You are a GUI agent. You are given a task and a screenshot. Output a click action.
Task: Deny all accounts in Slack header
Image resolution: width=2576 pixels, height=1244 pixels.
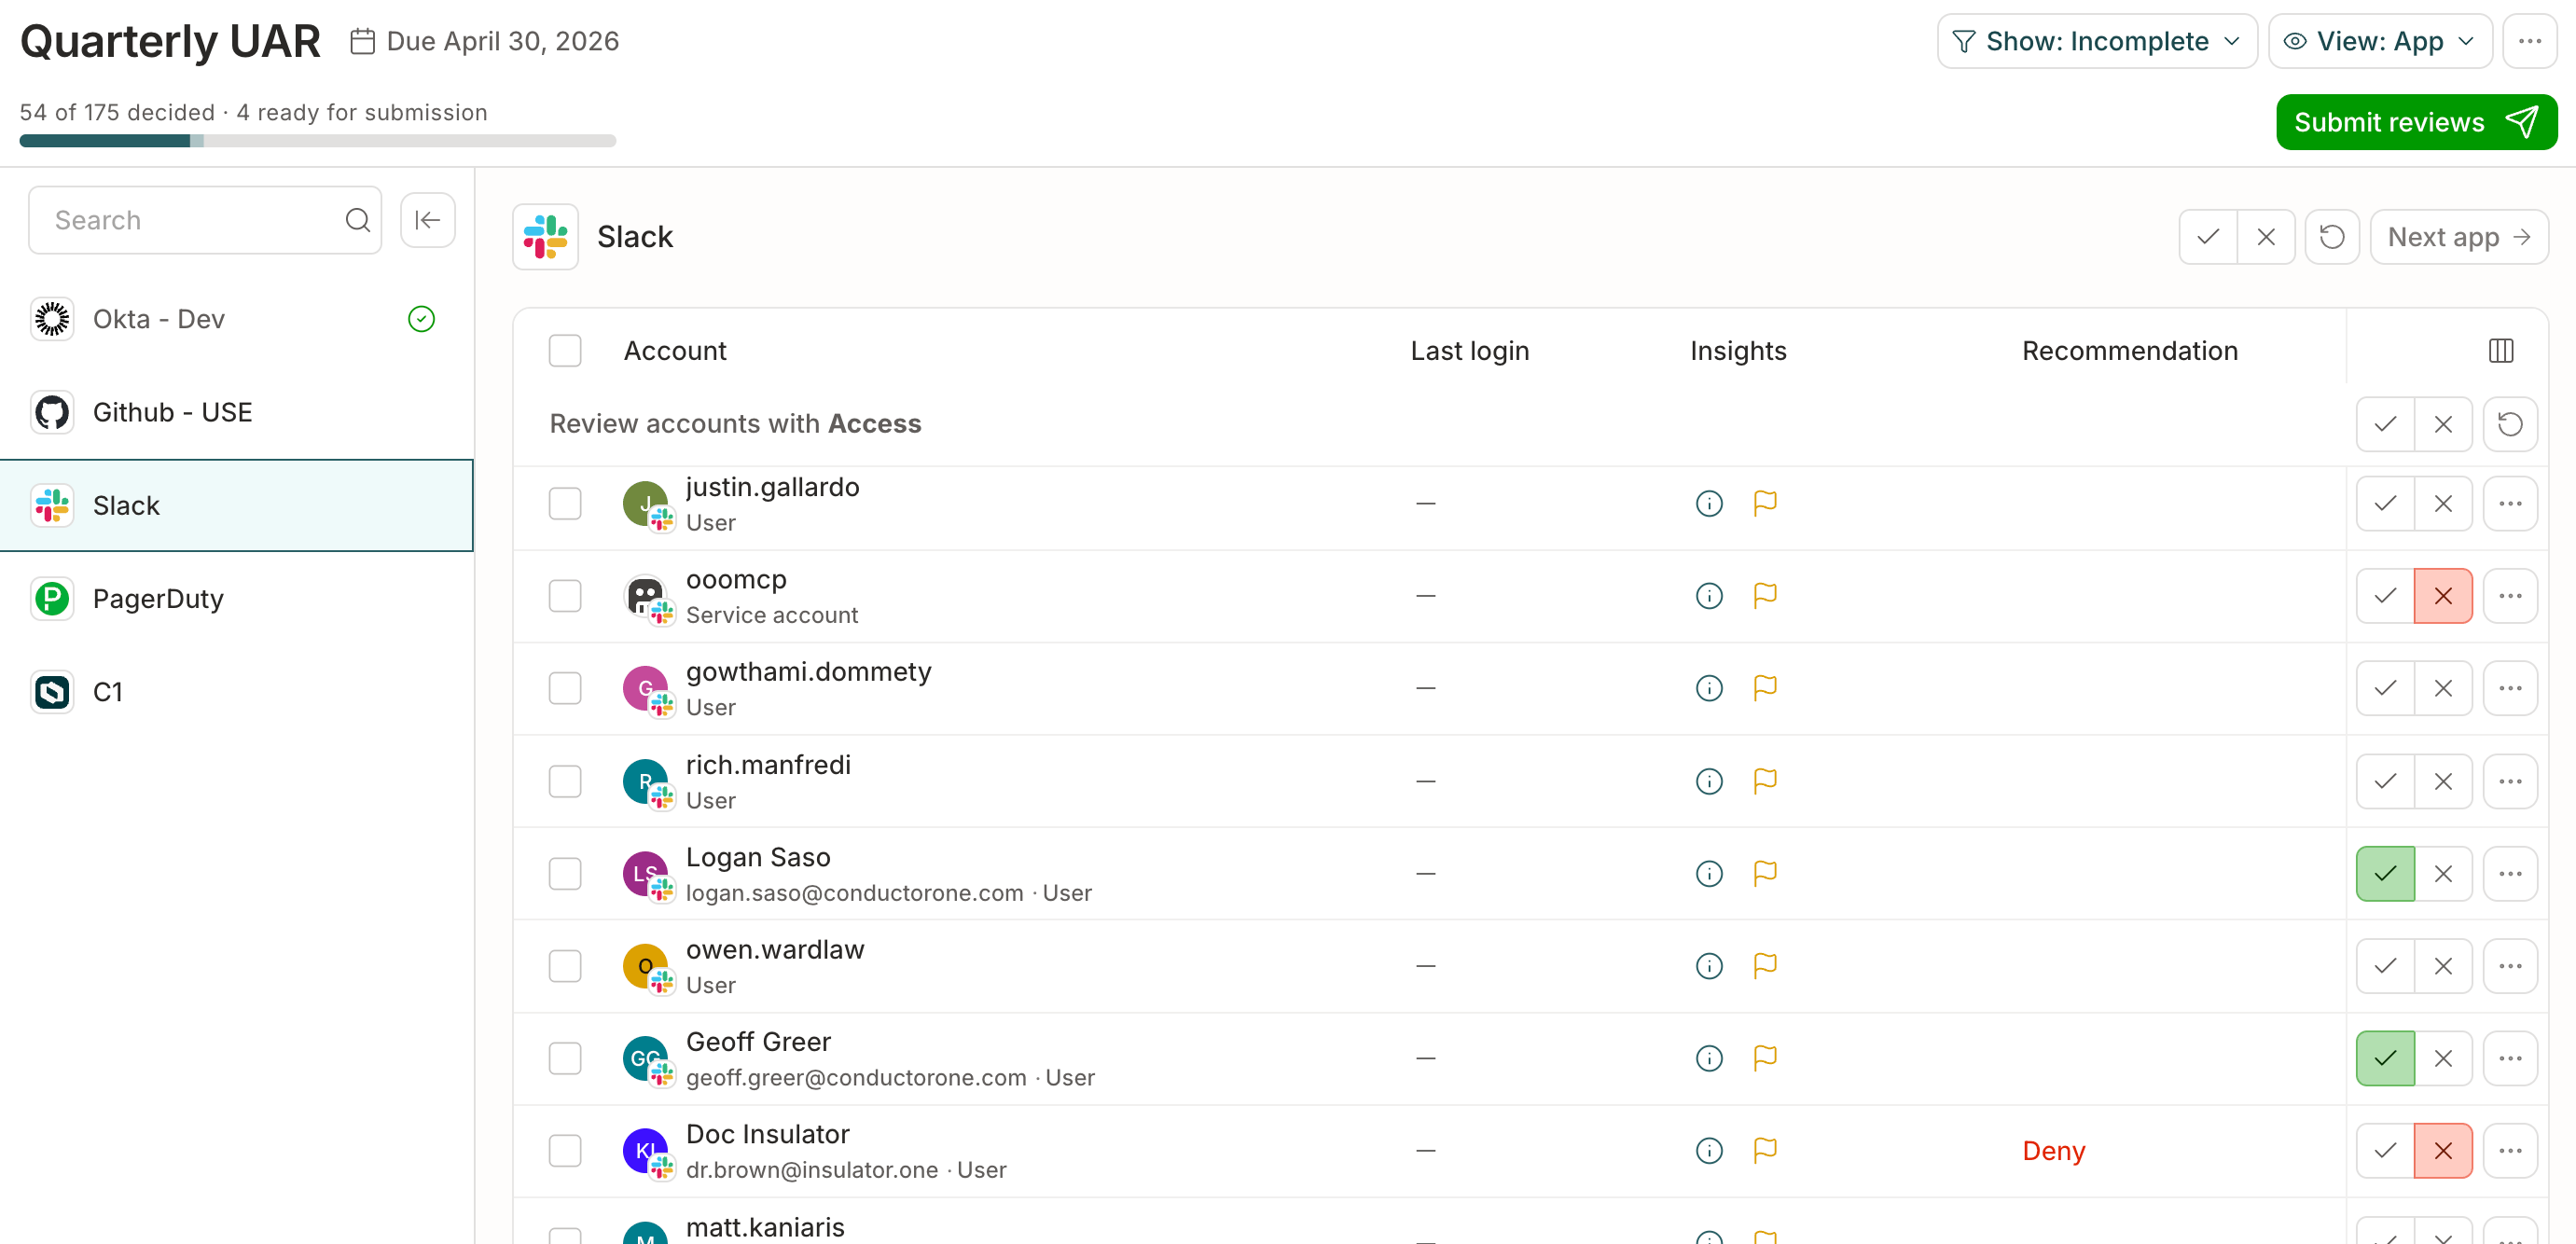2266,237
